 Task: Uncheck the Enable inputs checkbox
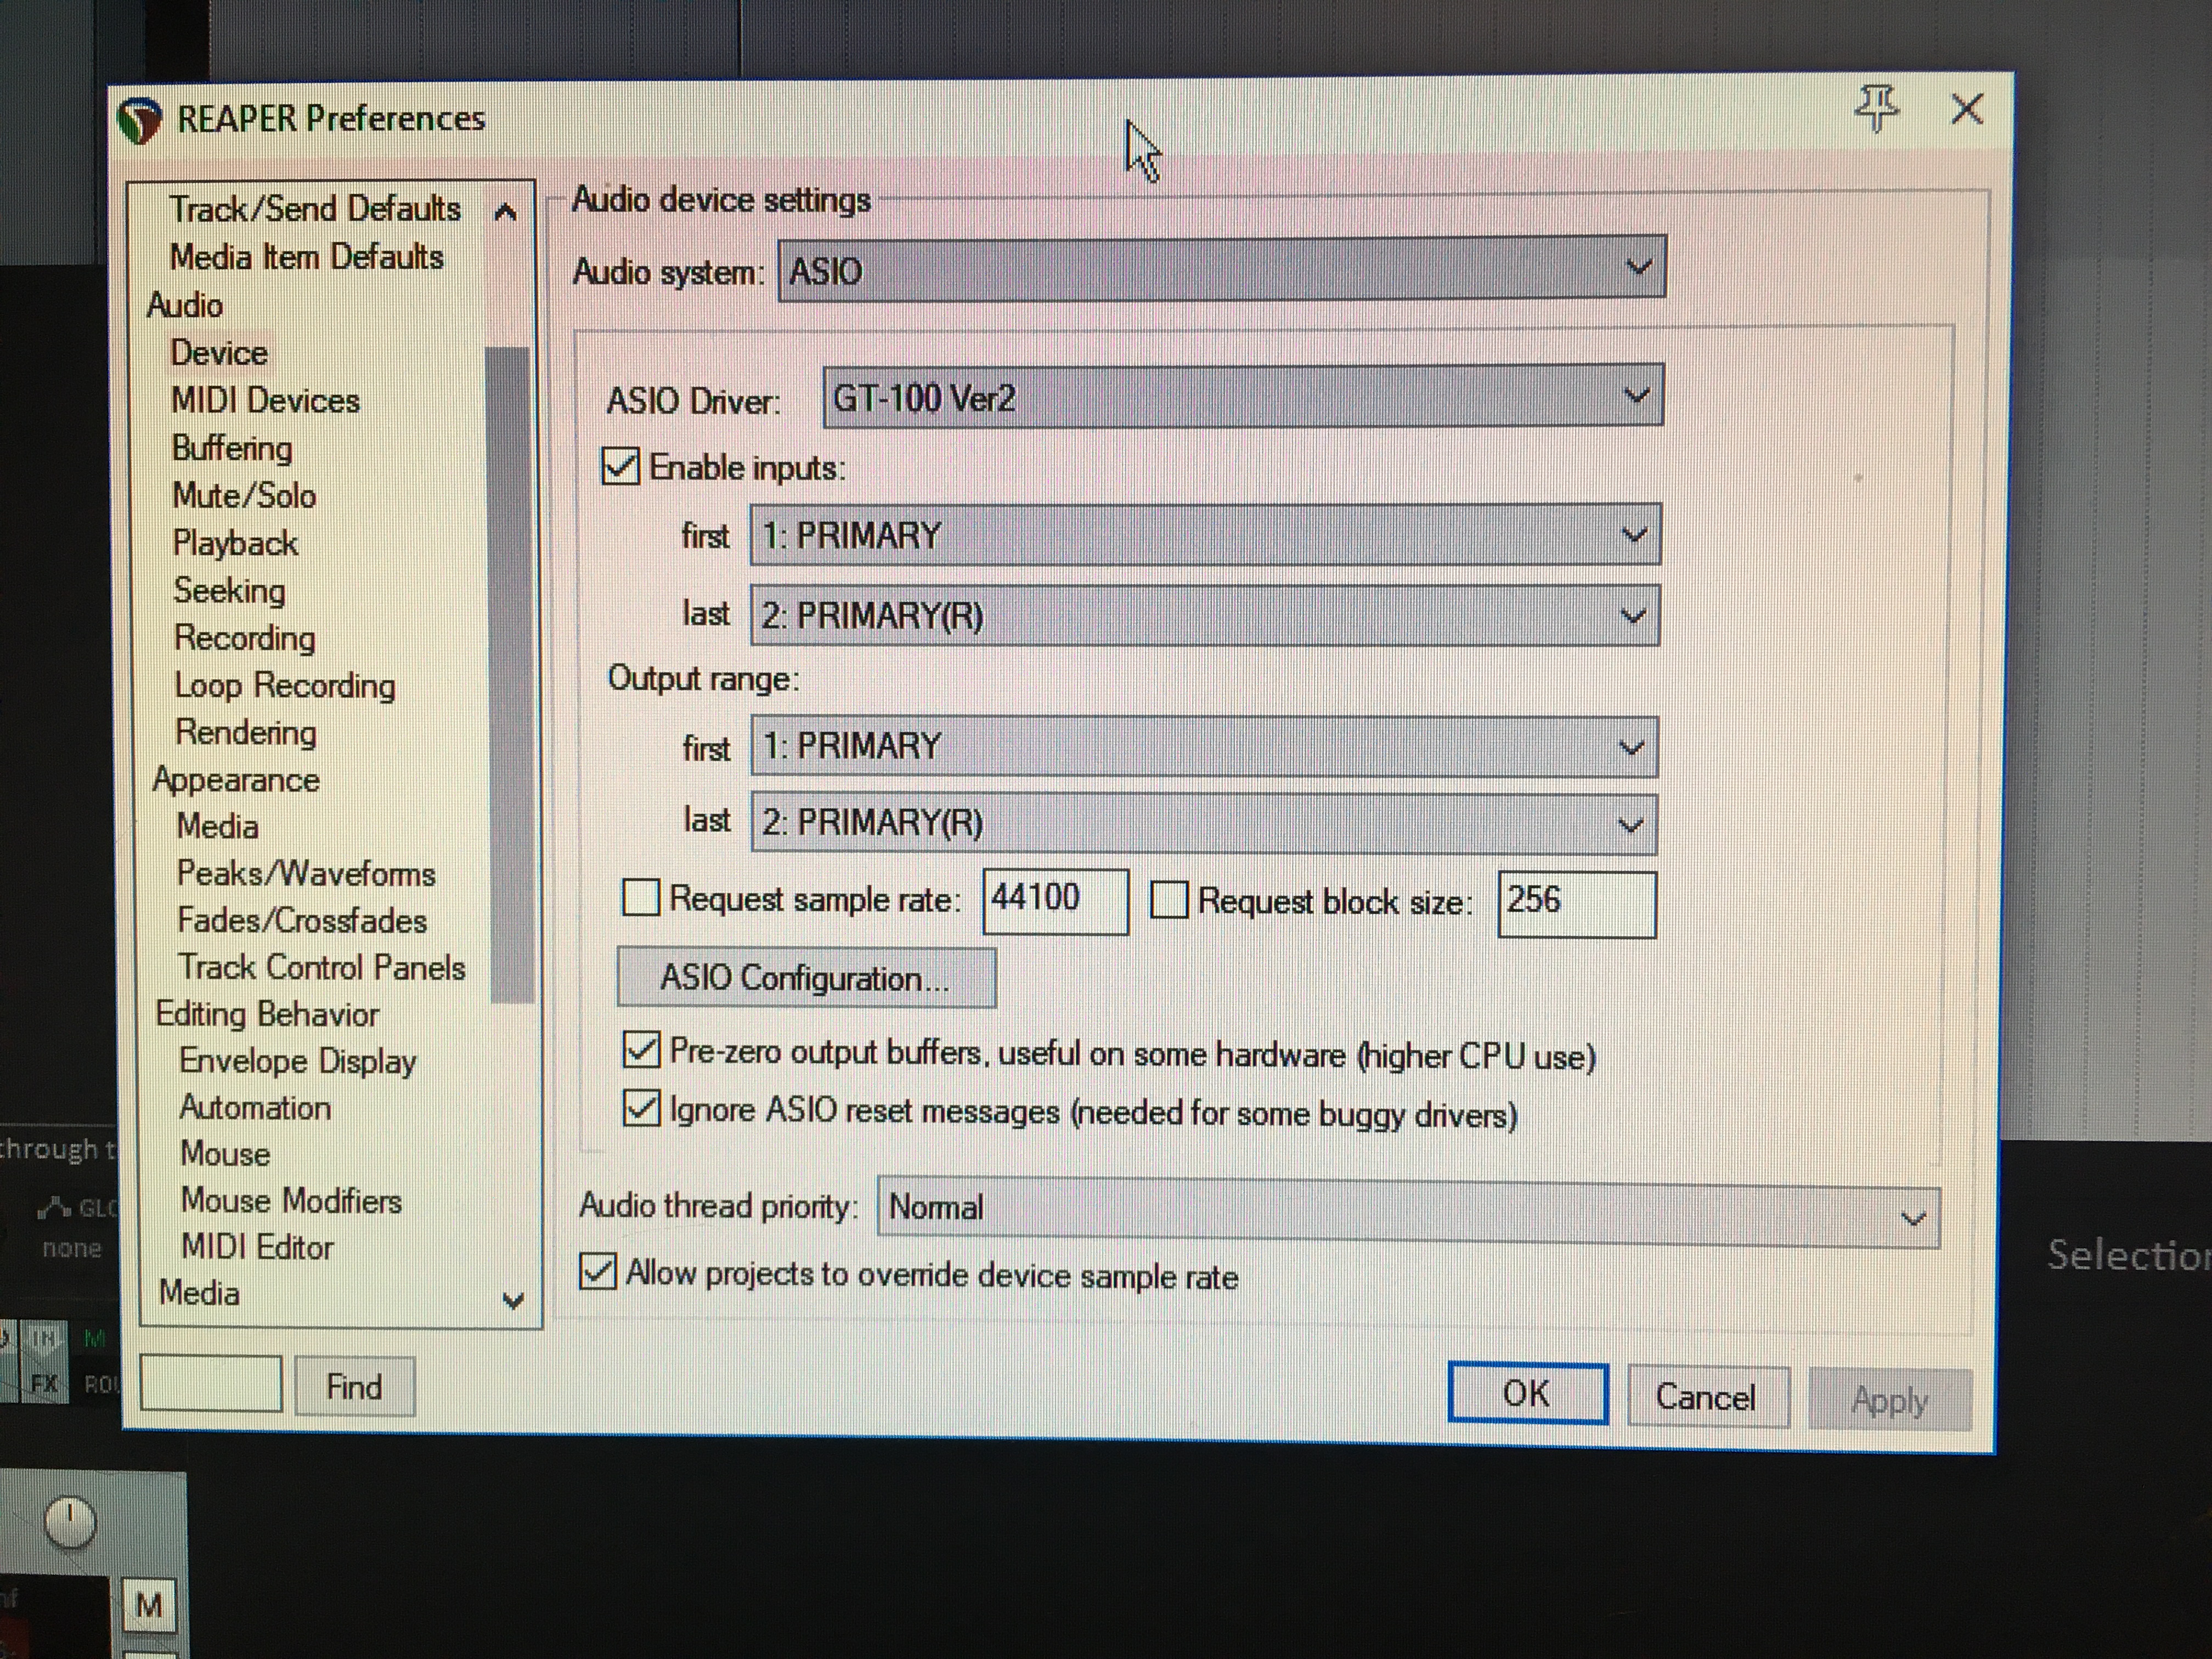[x=621, y=466]
